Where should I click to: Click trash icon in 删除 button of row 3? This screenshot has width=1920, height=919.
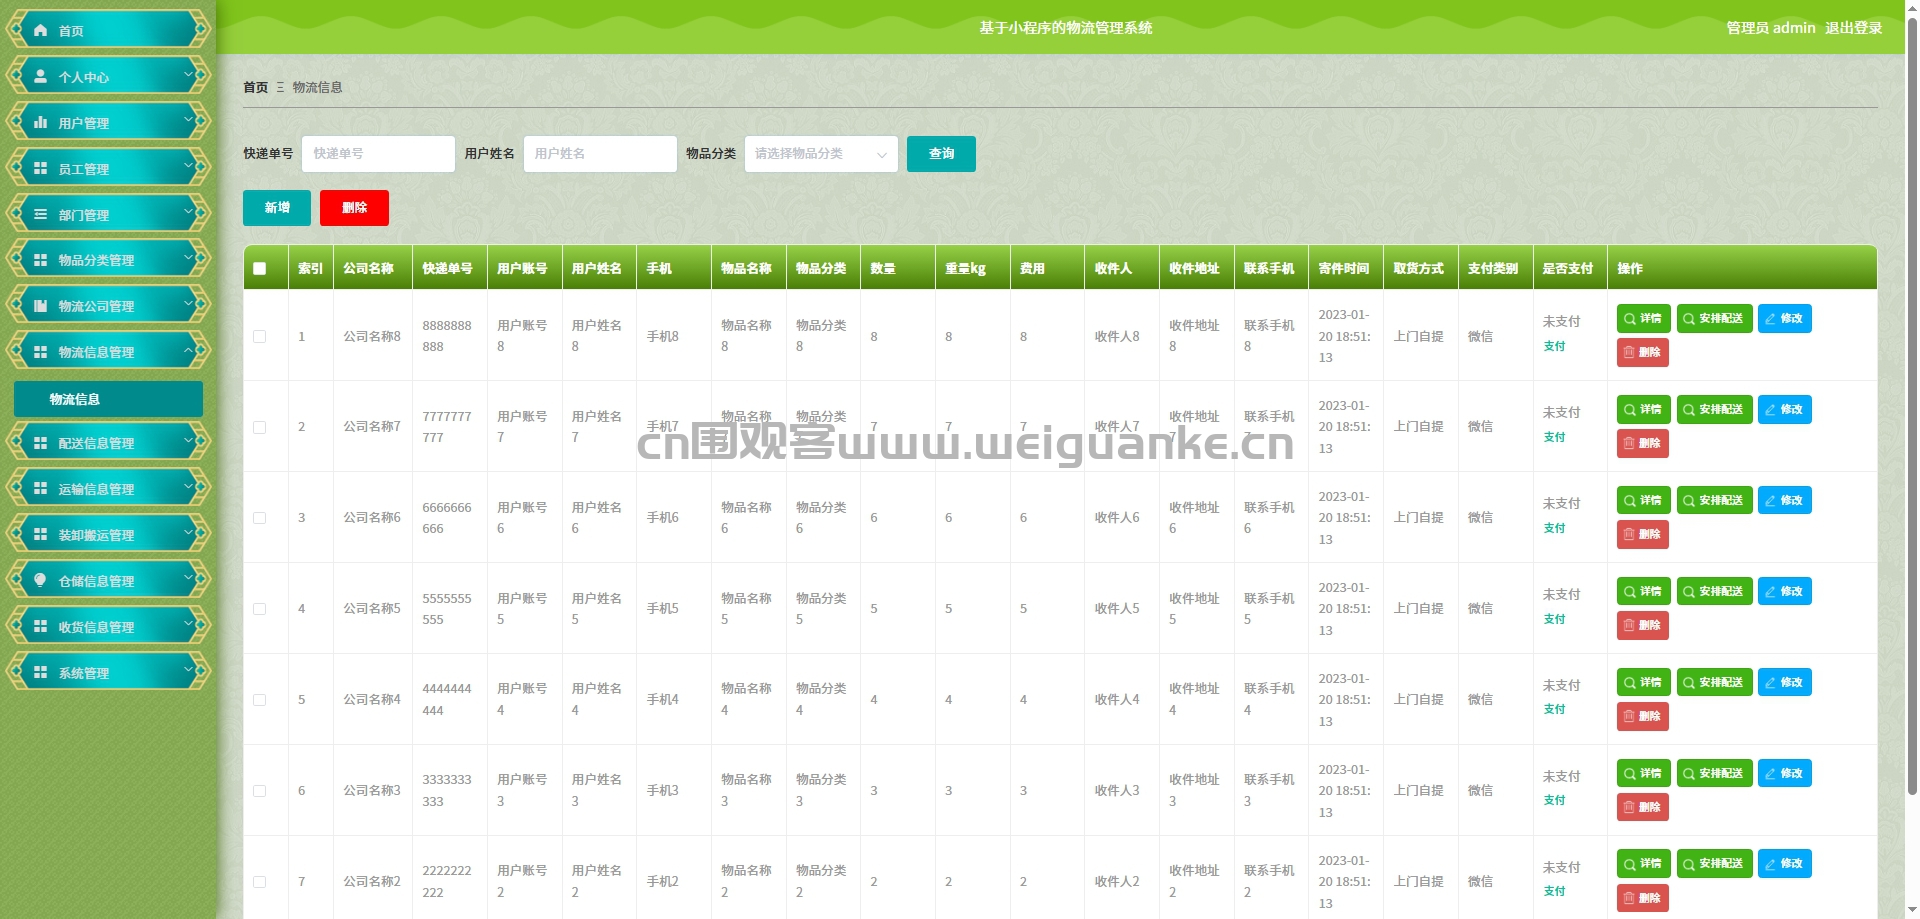coord(1629,534)
